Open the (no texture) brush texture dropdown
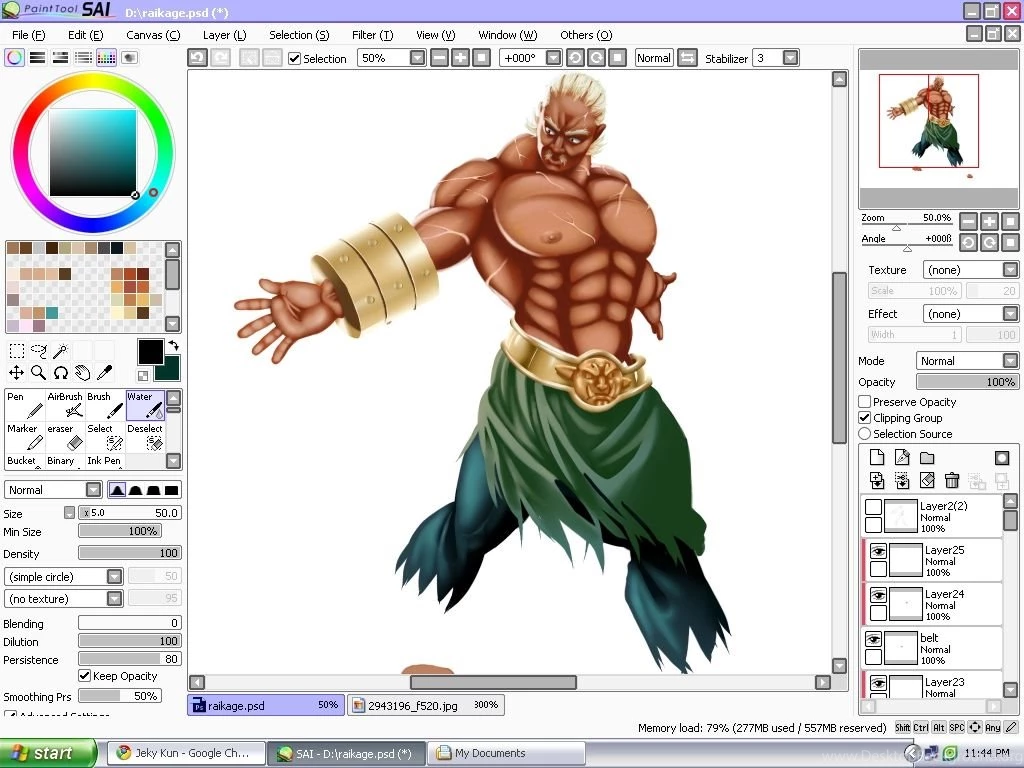1024x768 pixels. 114,599
